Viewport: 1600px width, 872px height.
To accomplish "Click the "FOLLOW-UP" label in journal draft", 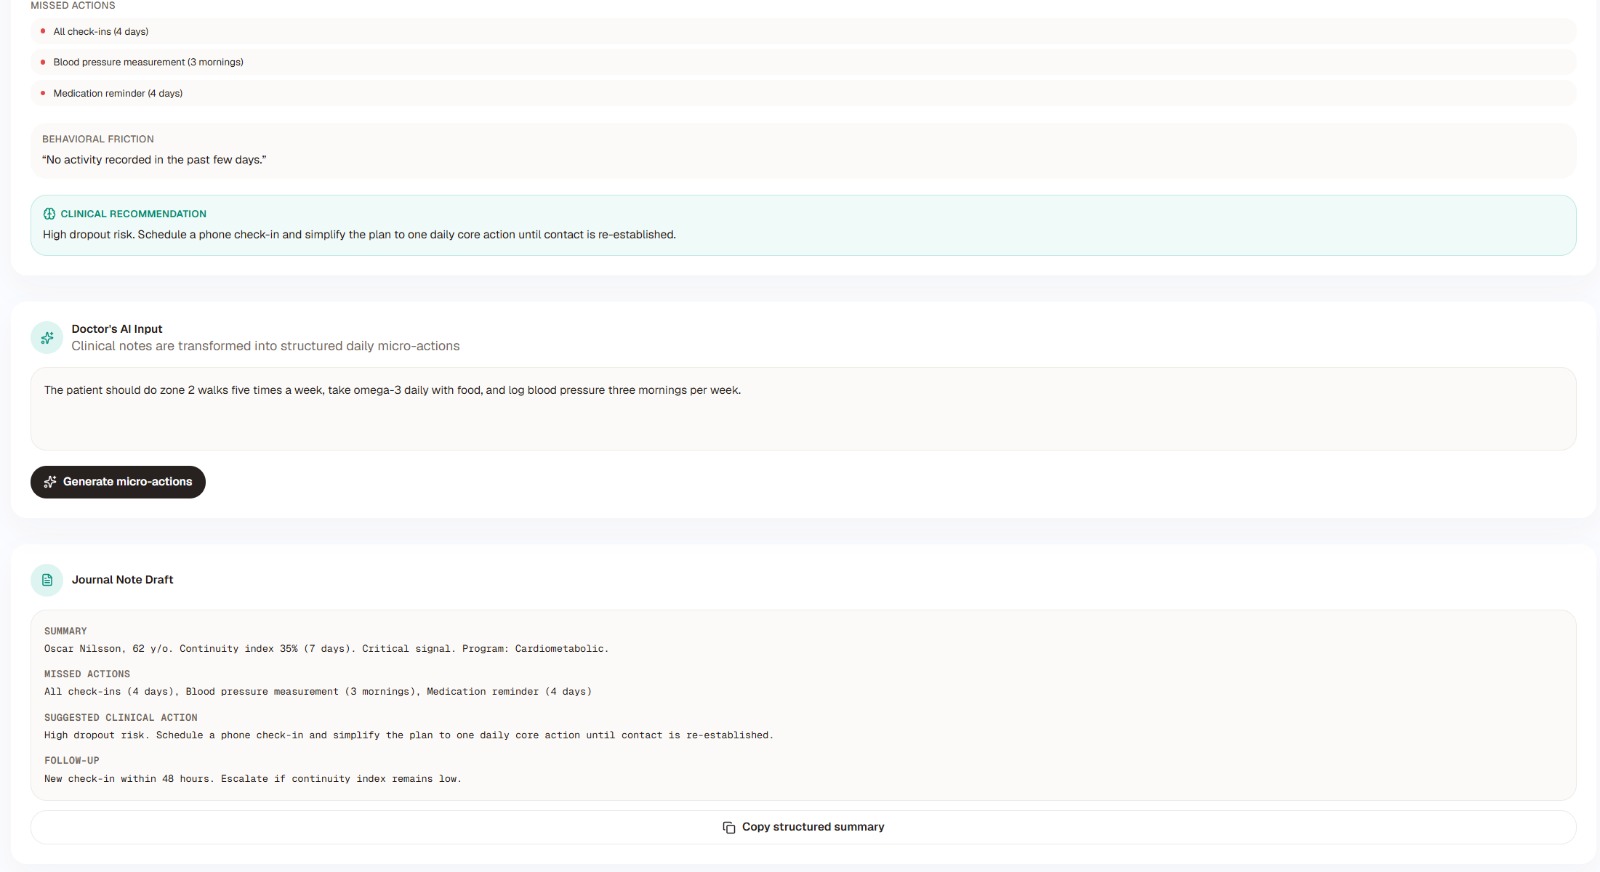I will coord(72,761).
